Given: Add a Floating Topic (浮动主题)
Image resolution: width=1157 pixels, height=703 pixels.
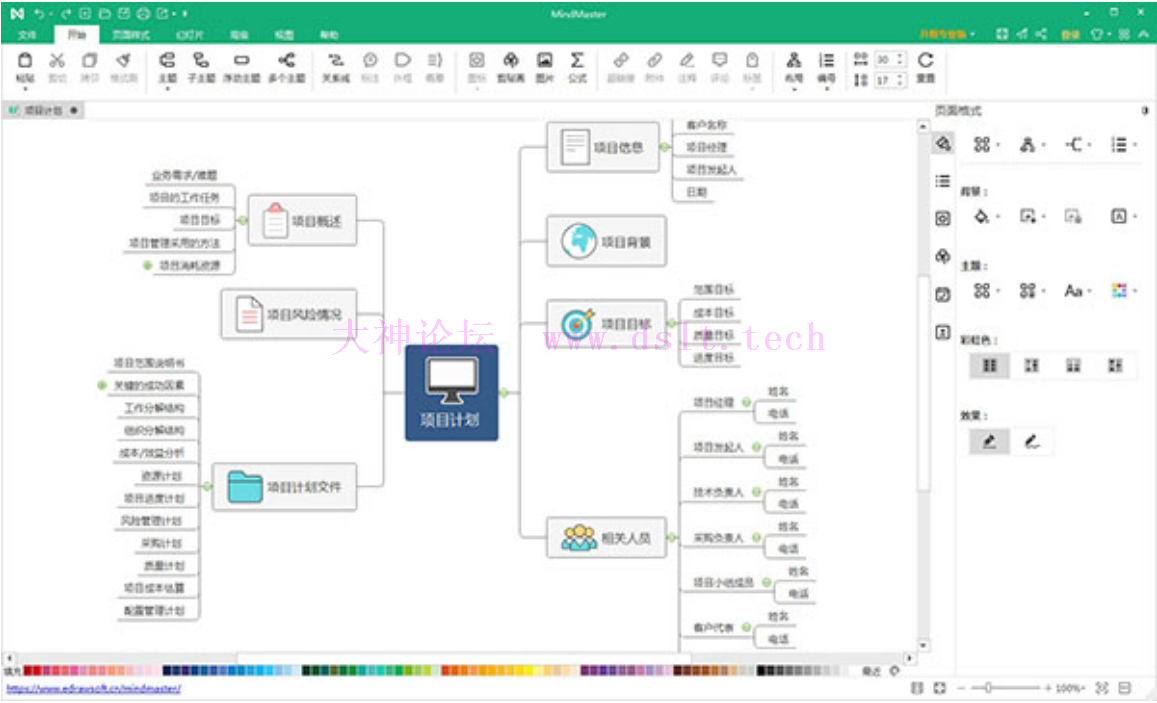Looking at the screenshot, I should [241, 62].
